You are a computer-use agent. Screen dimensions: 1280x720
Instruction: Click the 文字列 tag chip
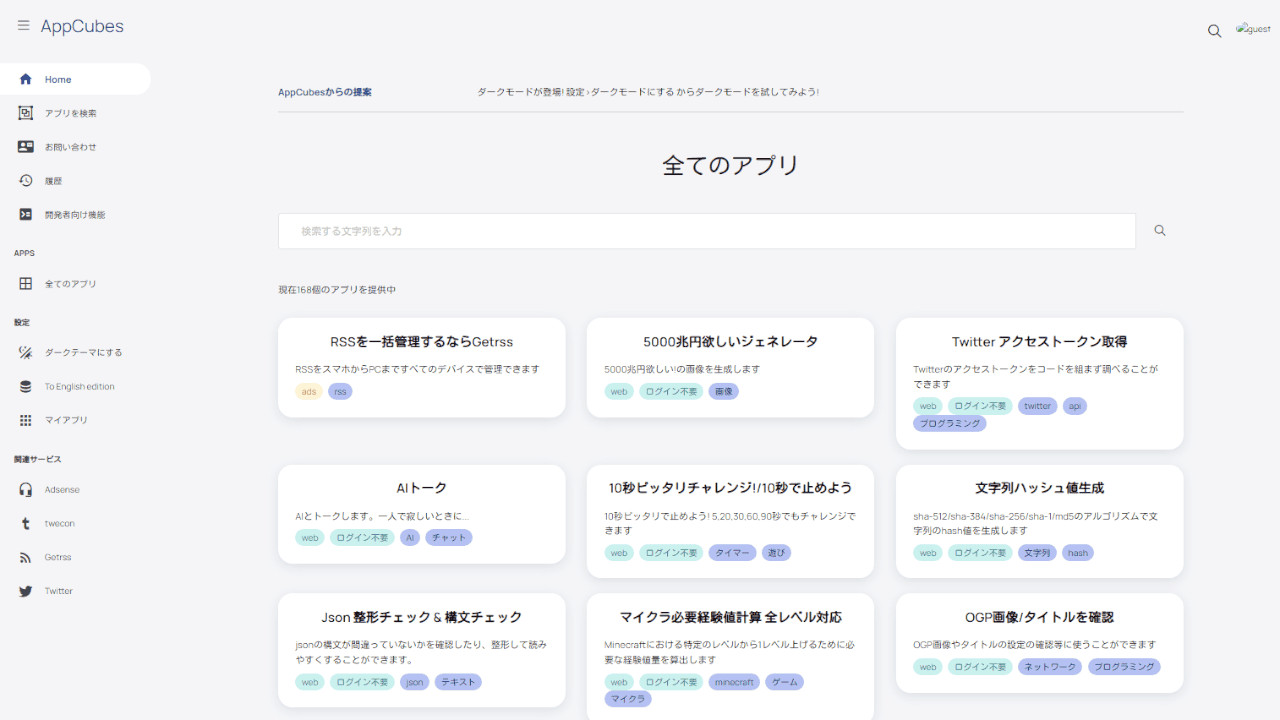coord(1037,553)
